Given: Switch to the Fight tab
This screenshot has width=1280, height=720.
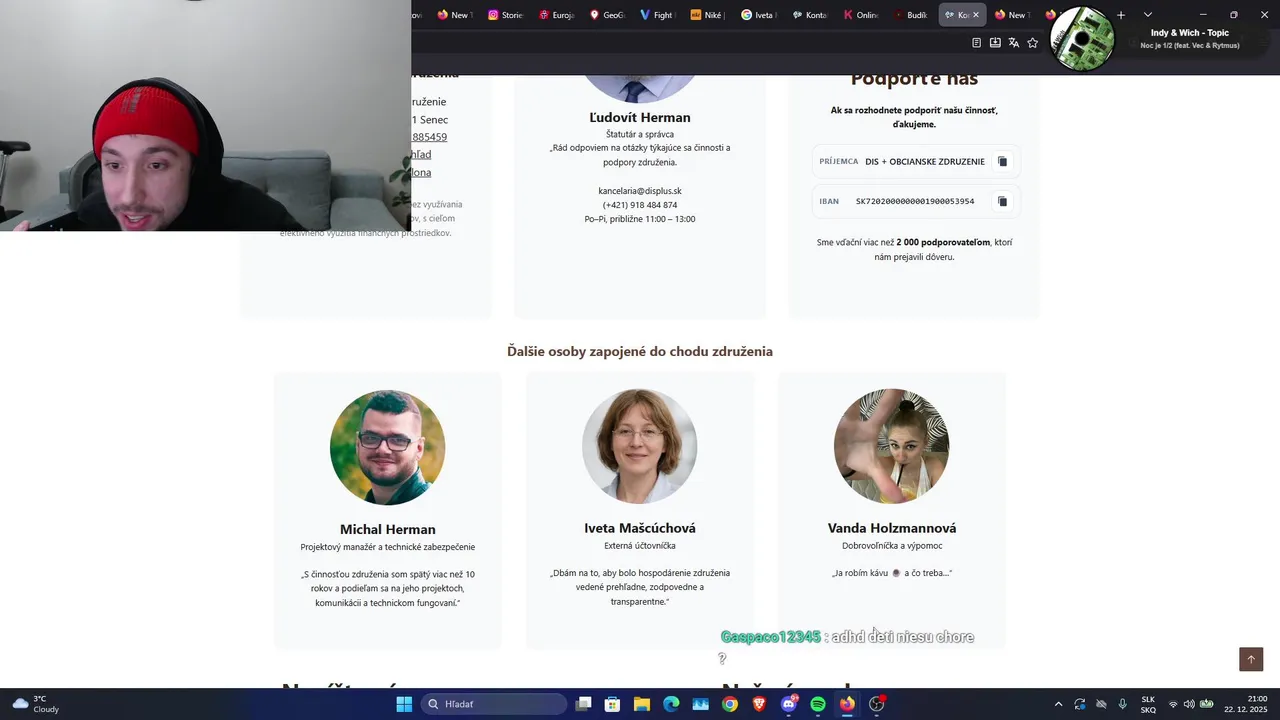Looking at the screenshot, I should pyautogui.click(x=658, y=15).
